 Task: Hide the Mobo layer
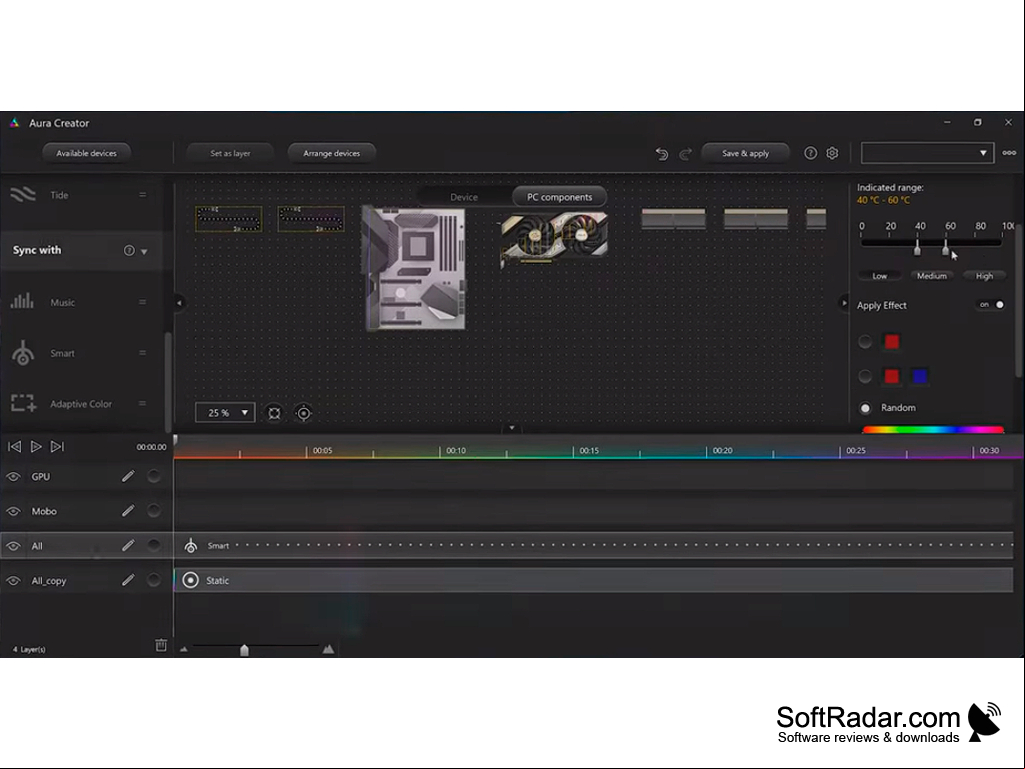click(13, 511)
